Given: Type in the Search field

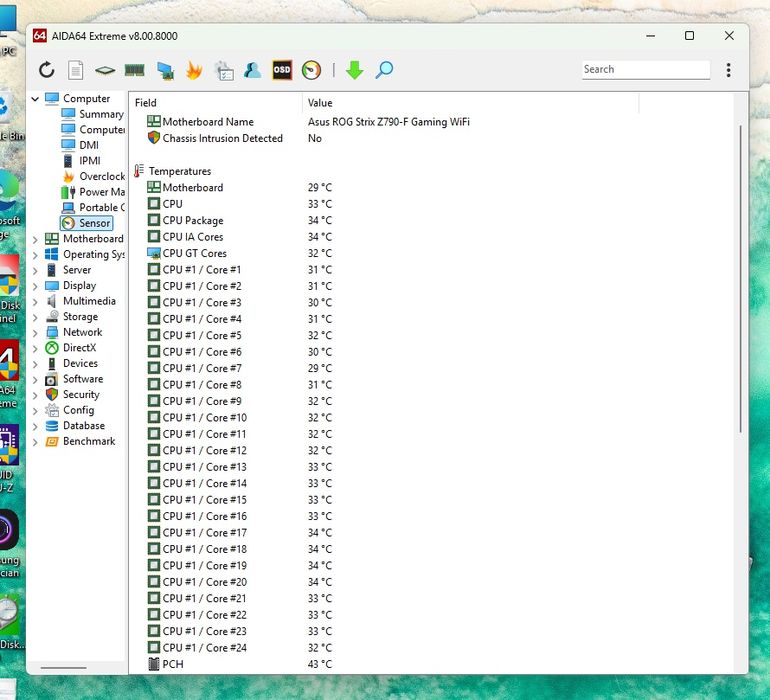Looking at the screenshot, I should pyautogui.click(x=646, y=69).
